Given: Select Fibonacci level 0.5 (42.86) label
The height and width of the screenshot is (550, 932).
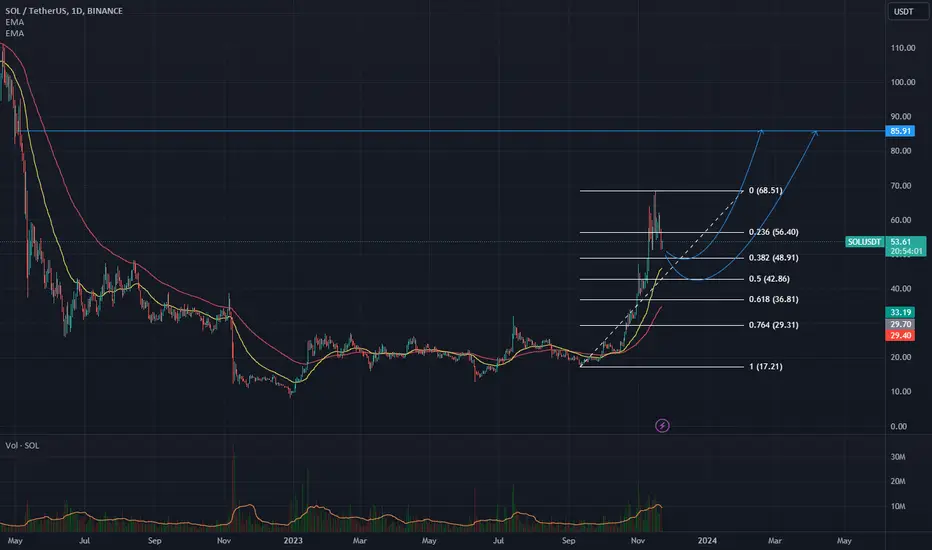Looking at the screenshot, I should [769, 278].
